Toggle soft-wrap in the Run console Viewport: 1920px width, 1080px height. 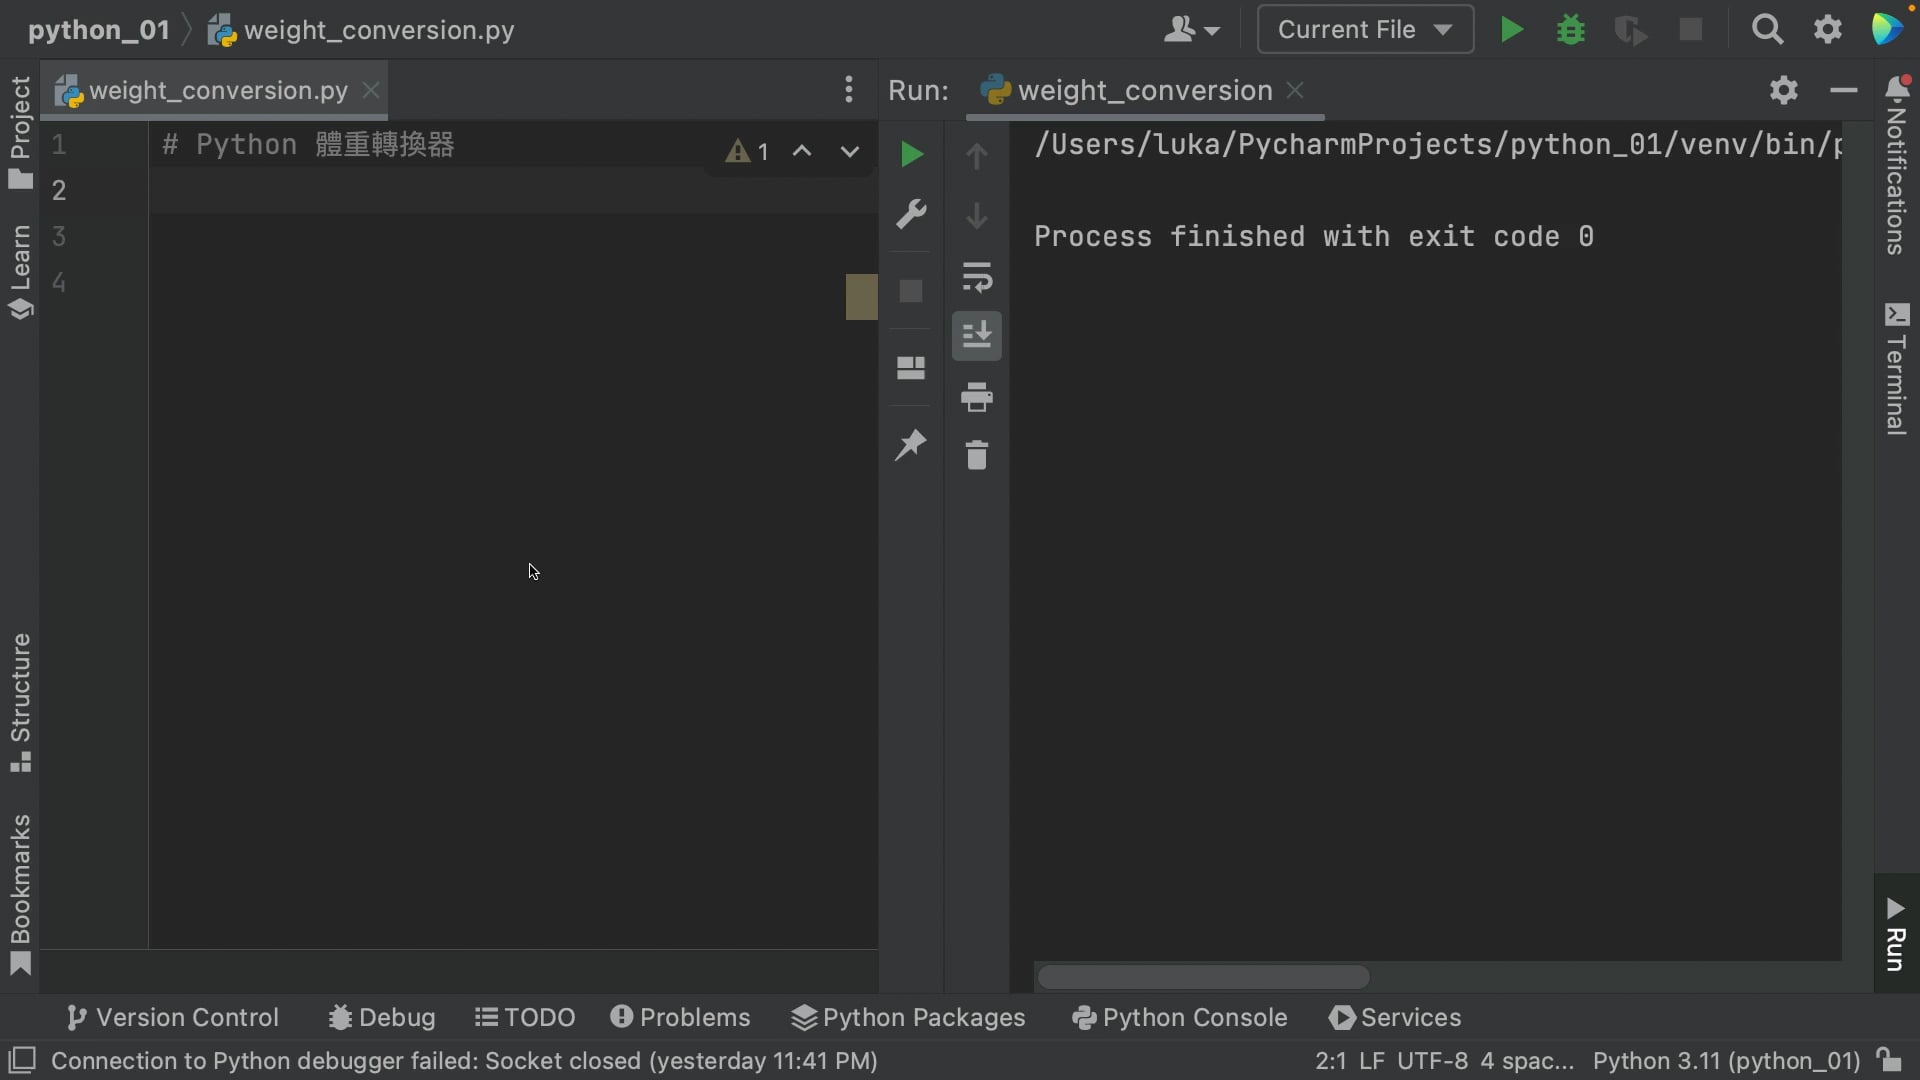(x=977, y=277)
